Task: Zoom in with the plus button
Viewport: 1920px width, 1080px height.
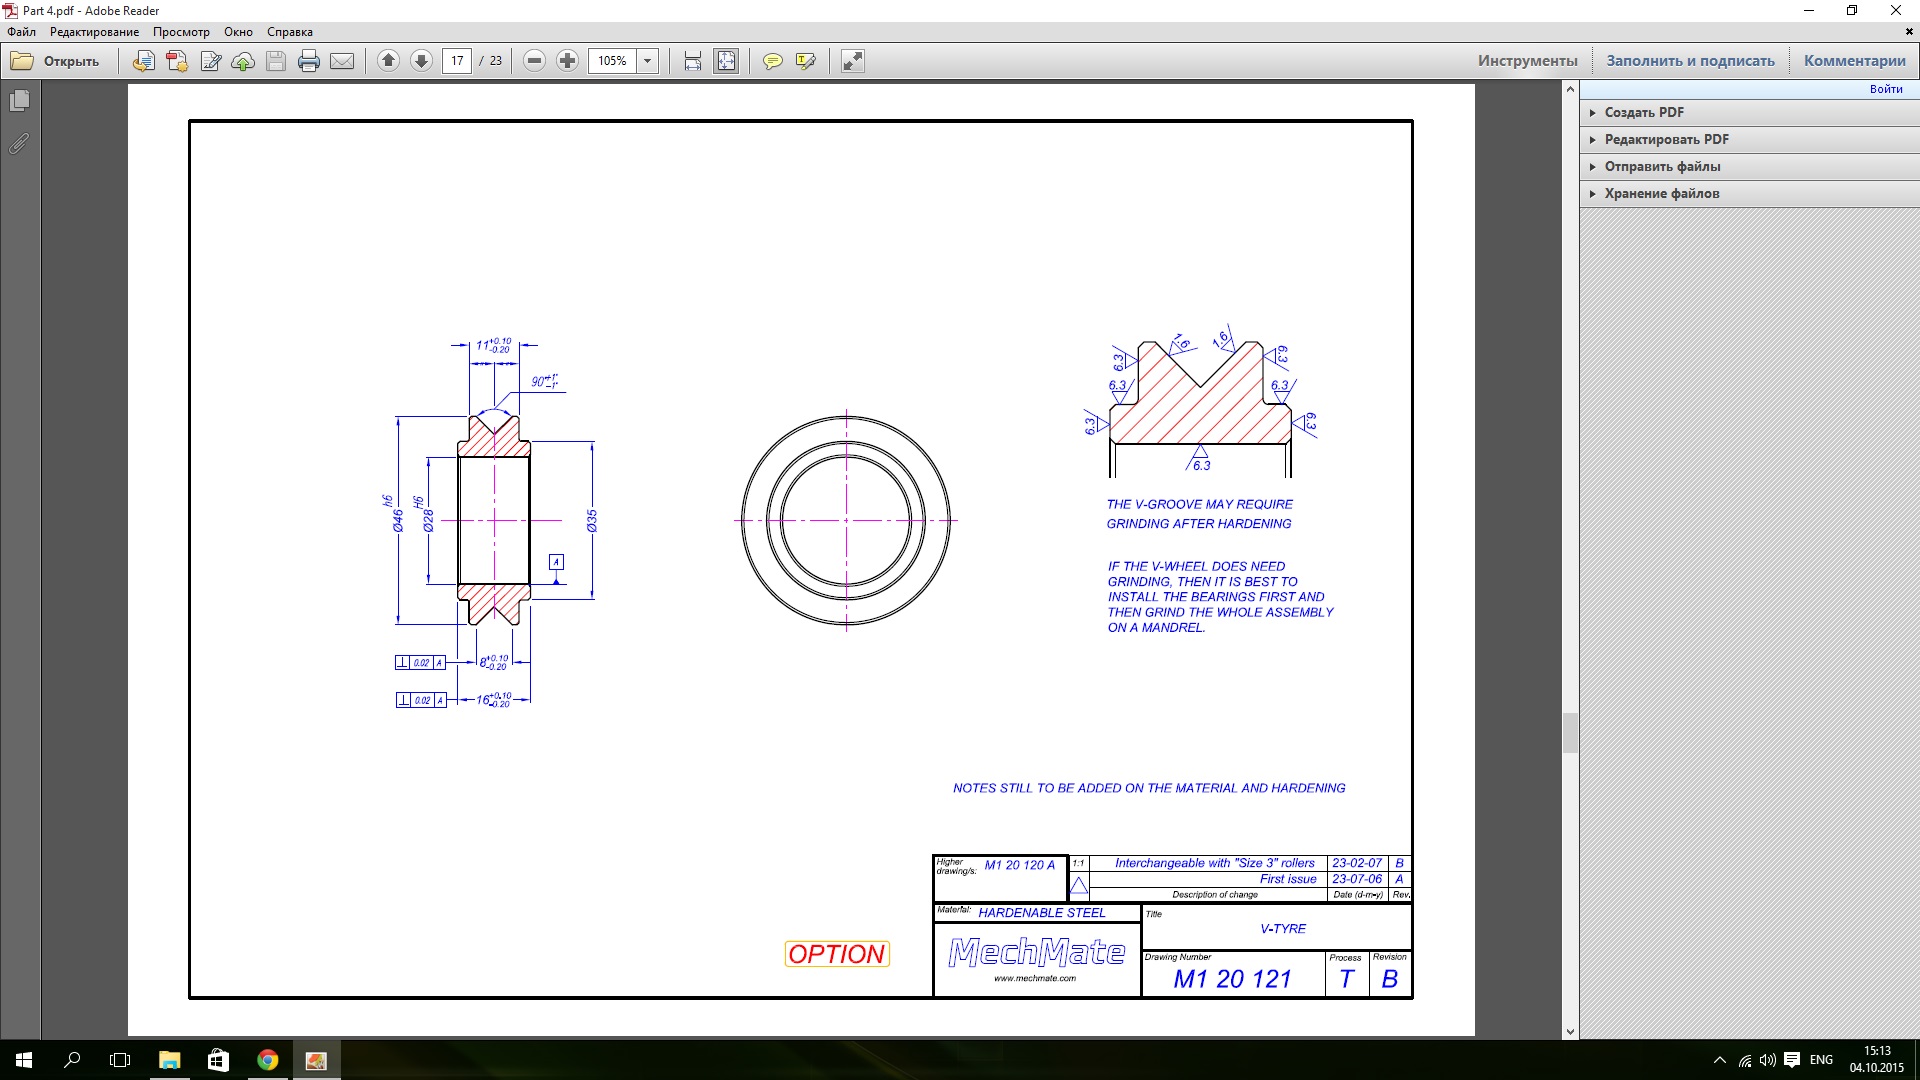Action: click(x=567, y=61)
